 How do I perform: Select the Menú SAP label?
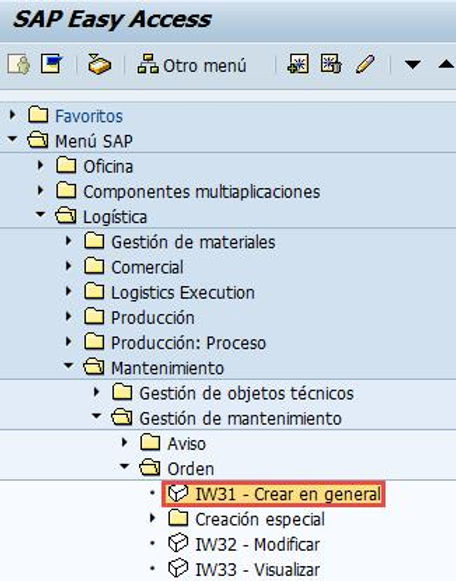pyautogui.click(x=94, y=141)
